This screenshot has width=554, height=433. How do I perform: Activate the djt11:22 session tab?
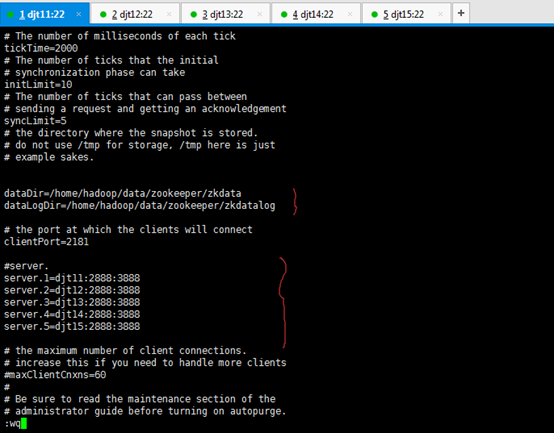45,14
